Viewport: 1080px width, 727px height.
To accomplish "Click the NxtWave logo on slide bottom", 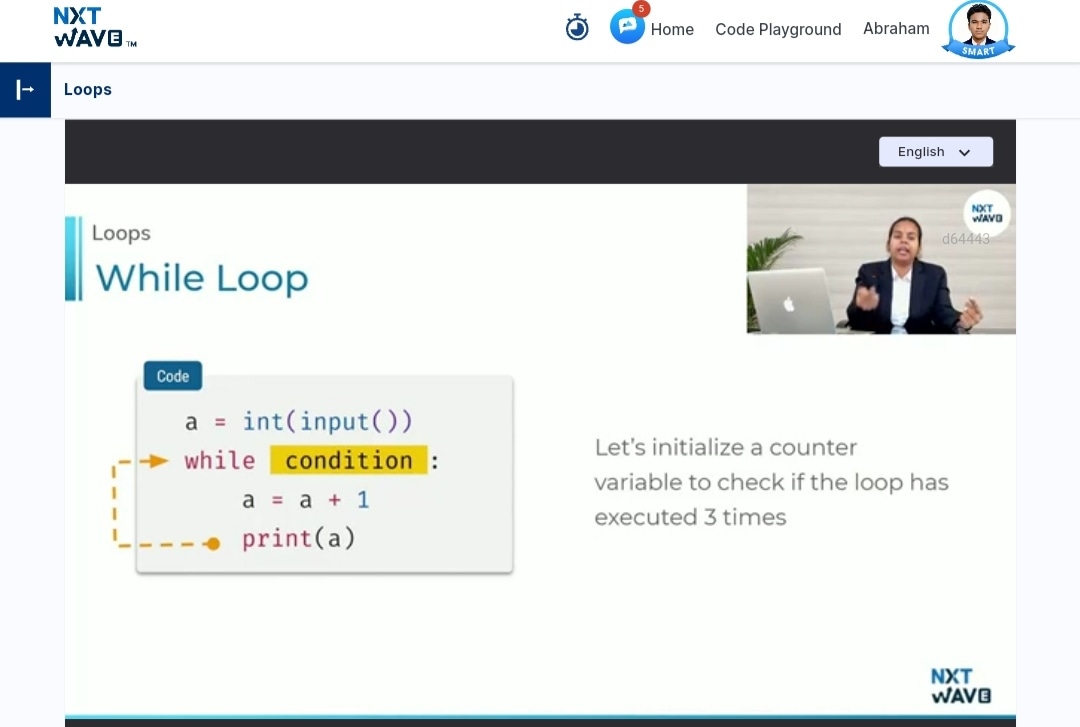I will [961, 686].
